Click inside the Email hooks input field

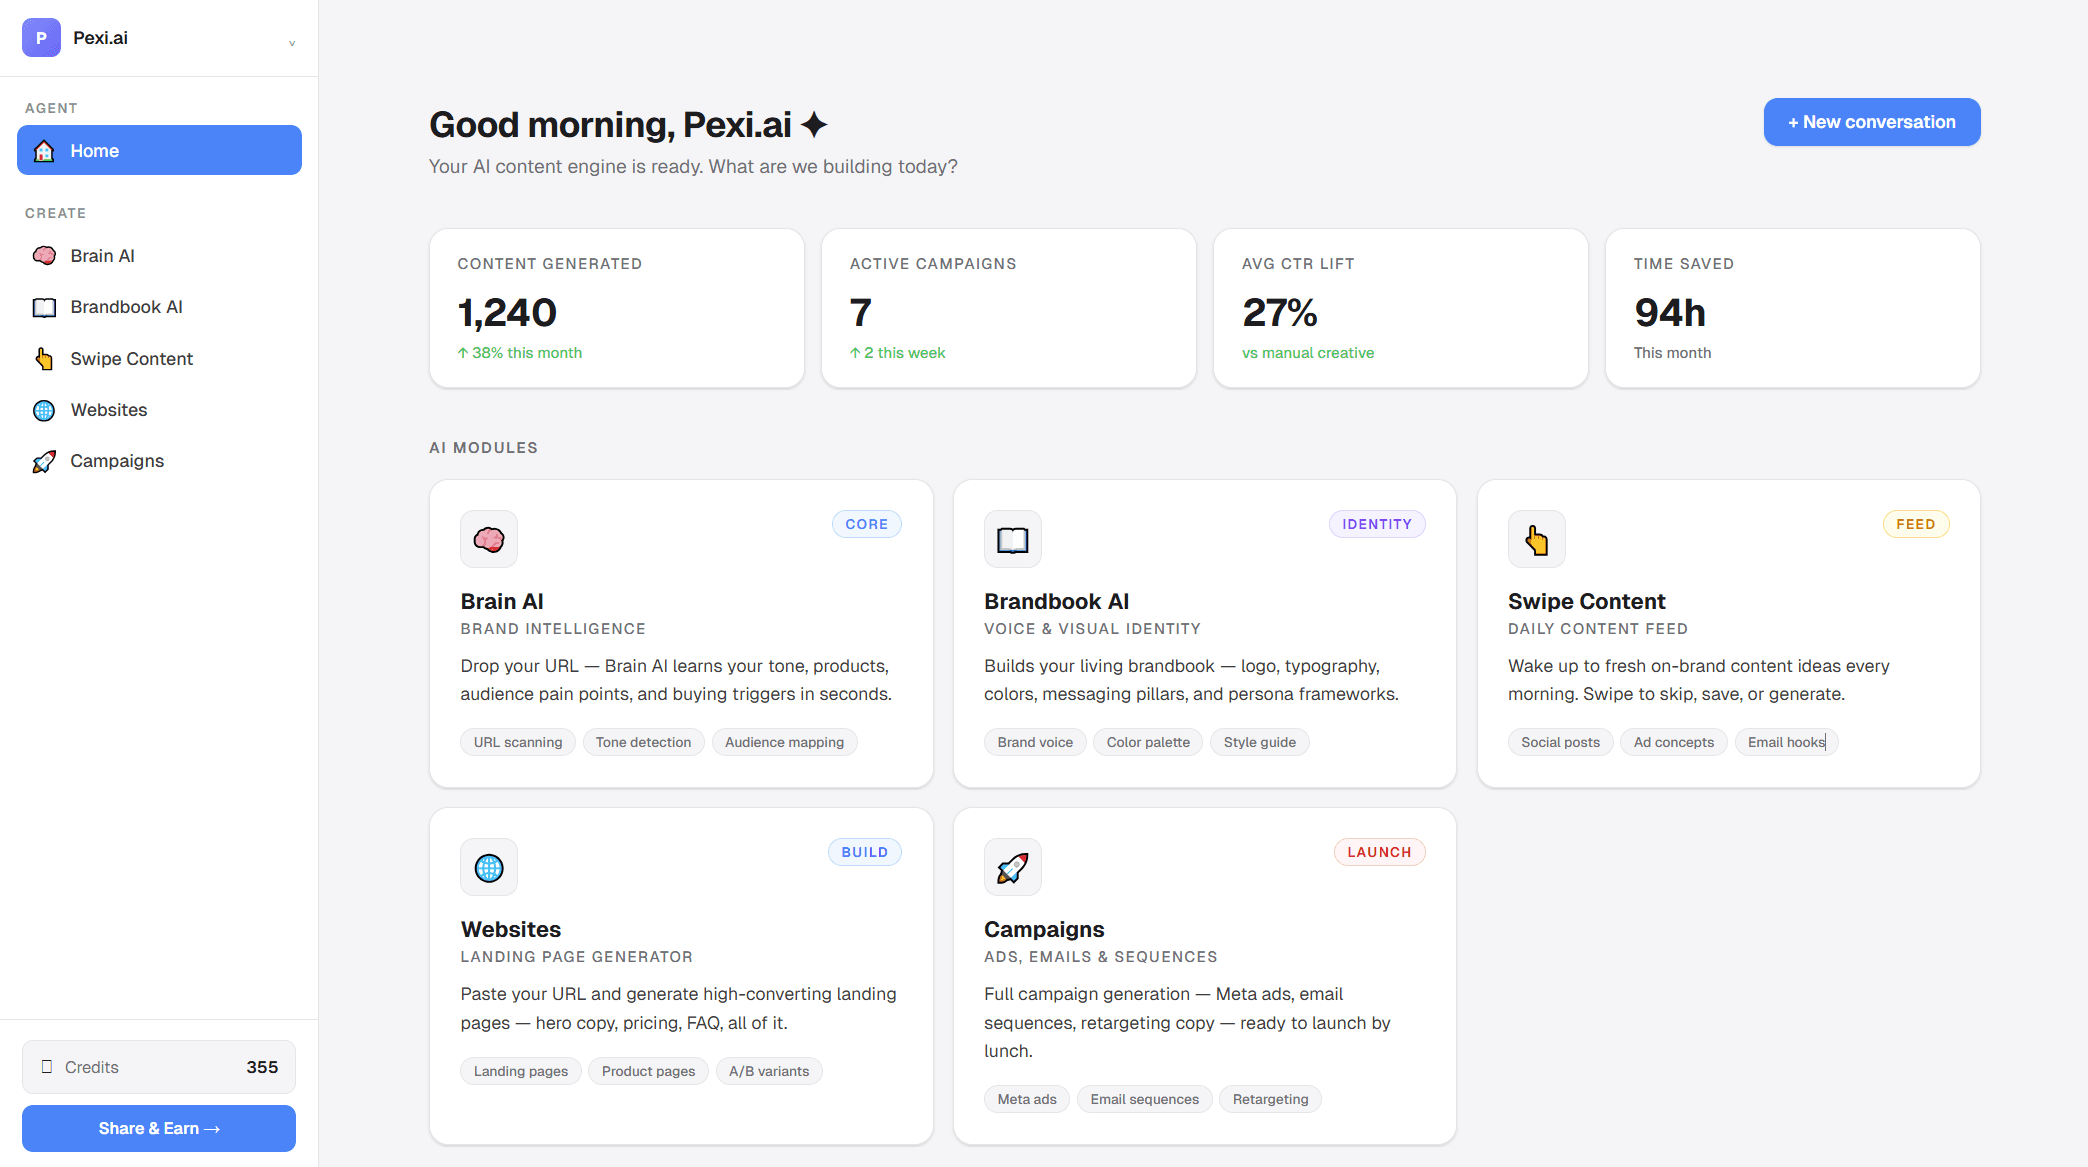point(1786,741)
